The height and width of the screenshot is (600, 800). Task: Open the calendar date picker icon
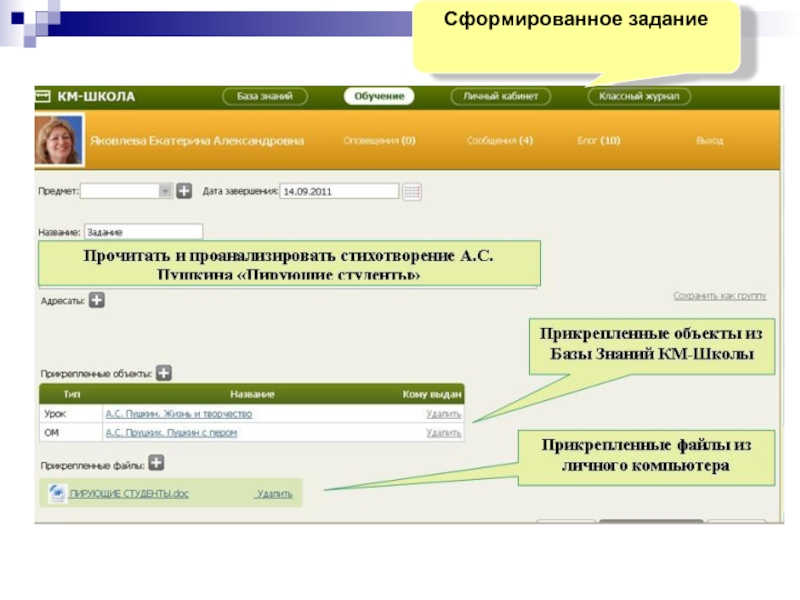pos(412,192)
